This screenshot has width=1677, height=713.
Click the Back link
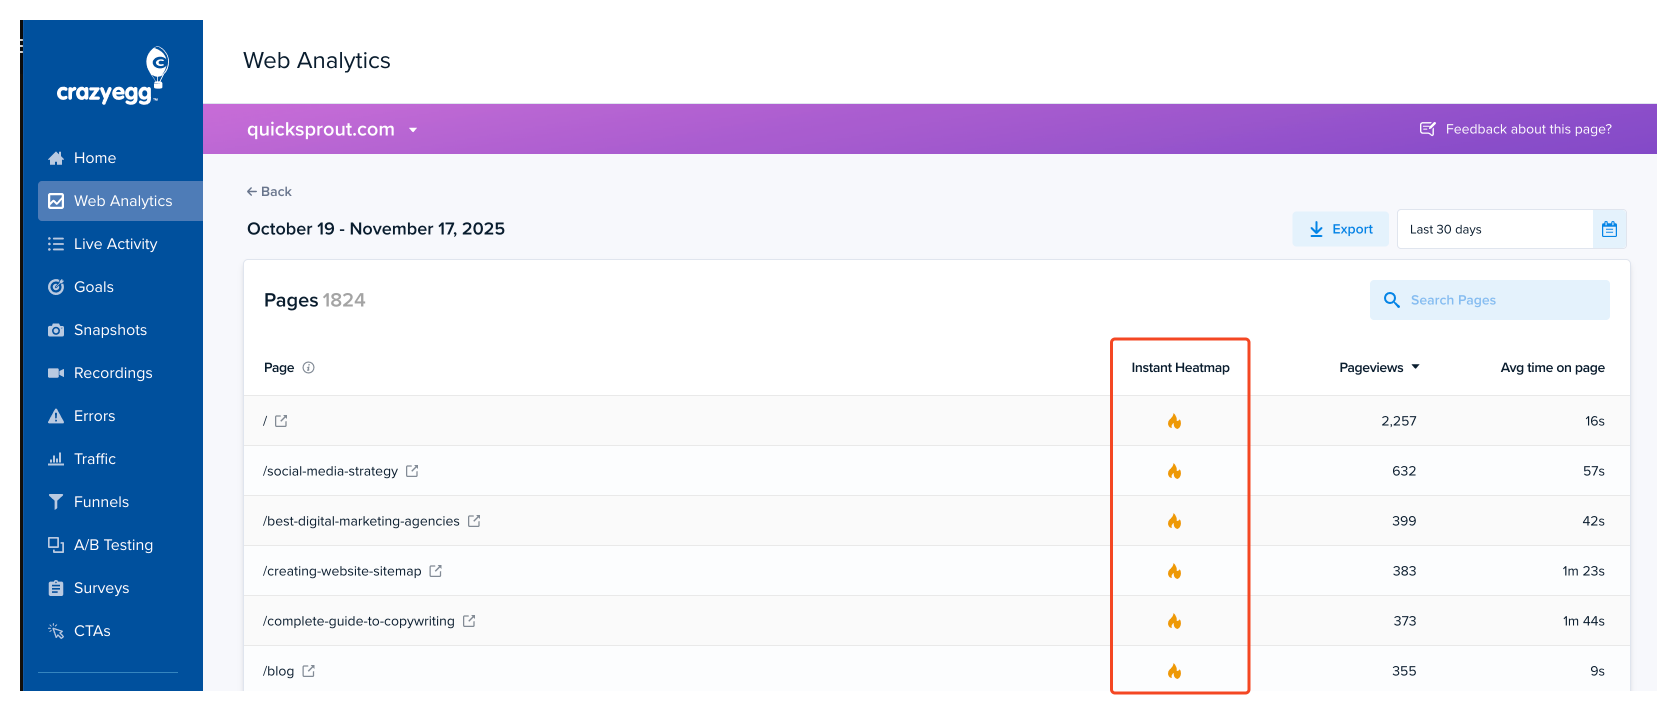coord(269,191)
